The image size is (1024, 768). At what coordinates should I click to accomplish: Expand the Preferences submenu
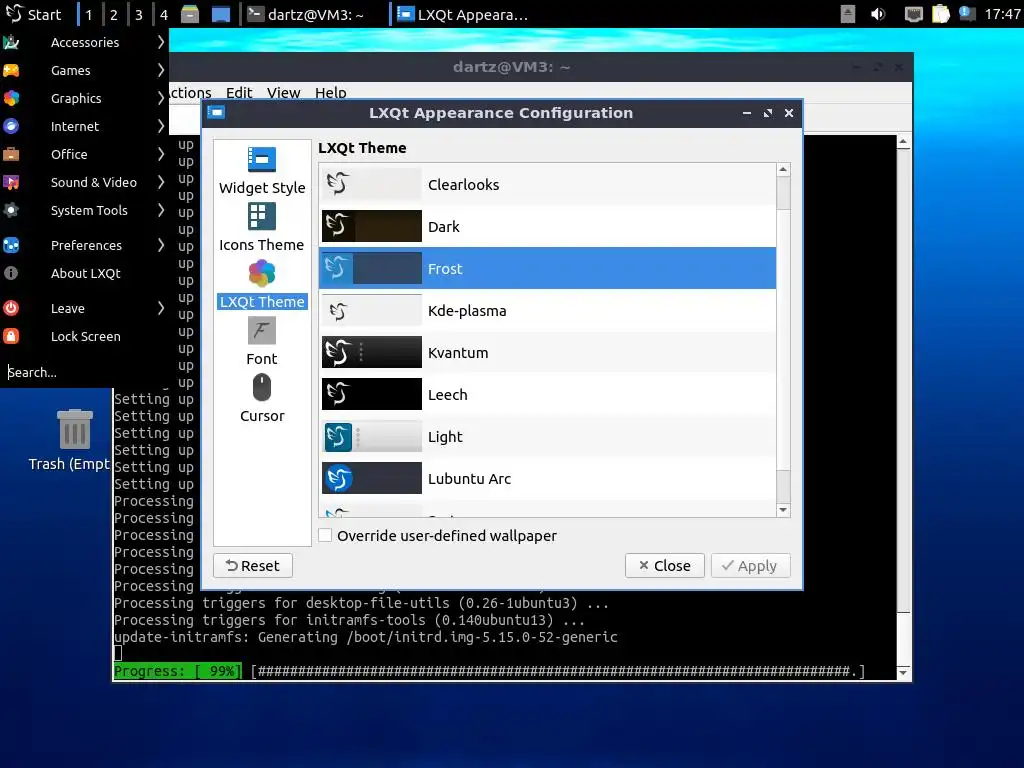point(84,246)
